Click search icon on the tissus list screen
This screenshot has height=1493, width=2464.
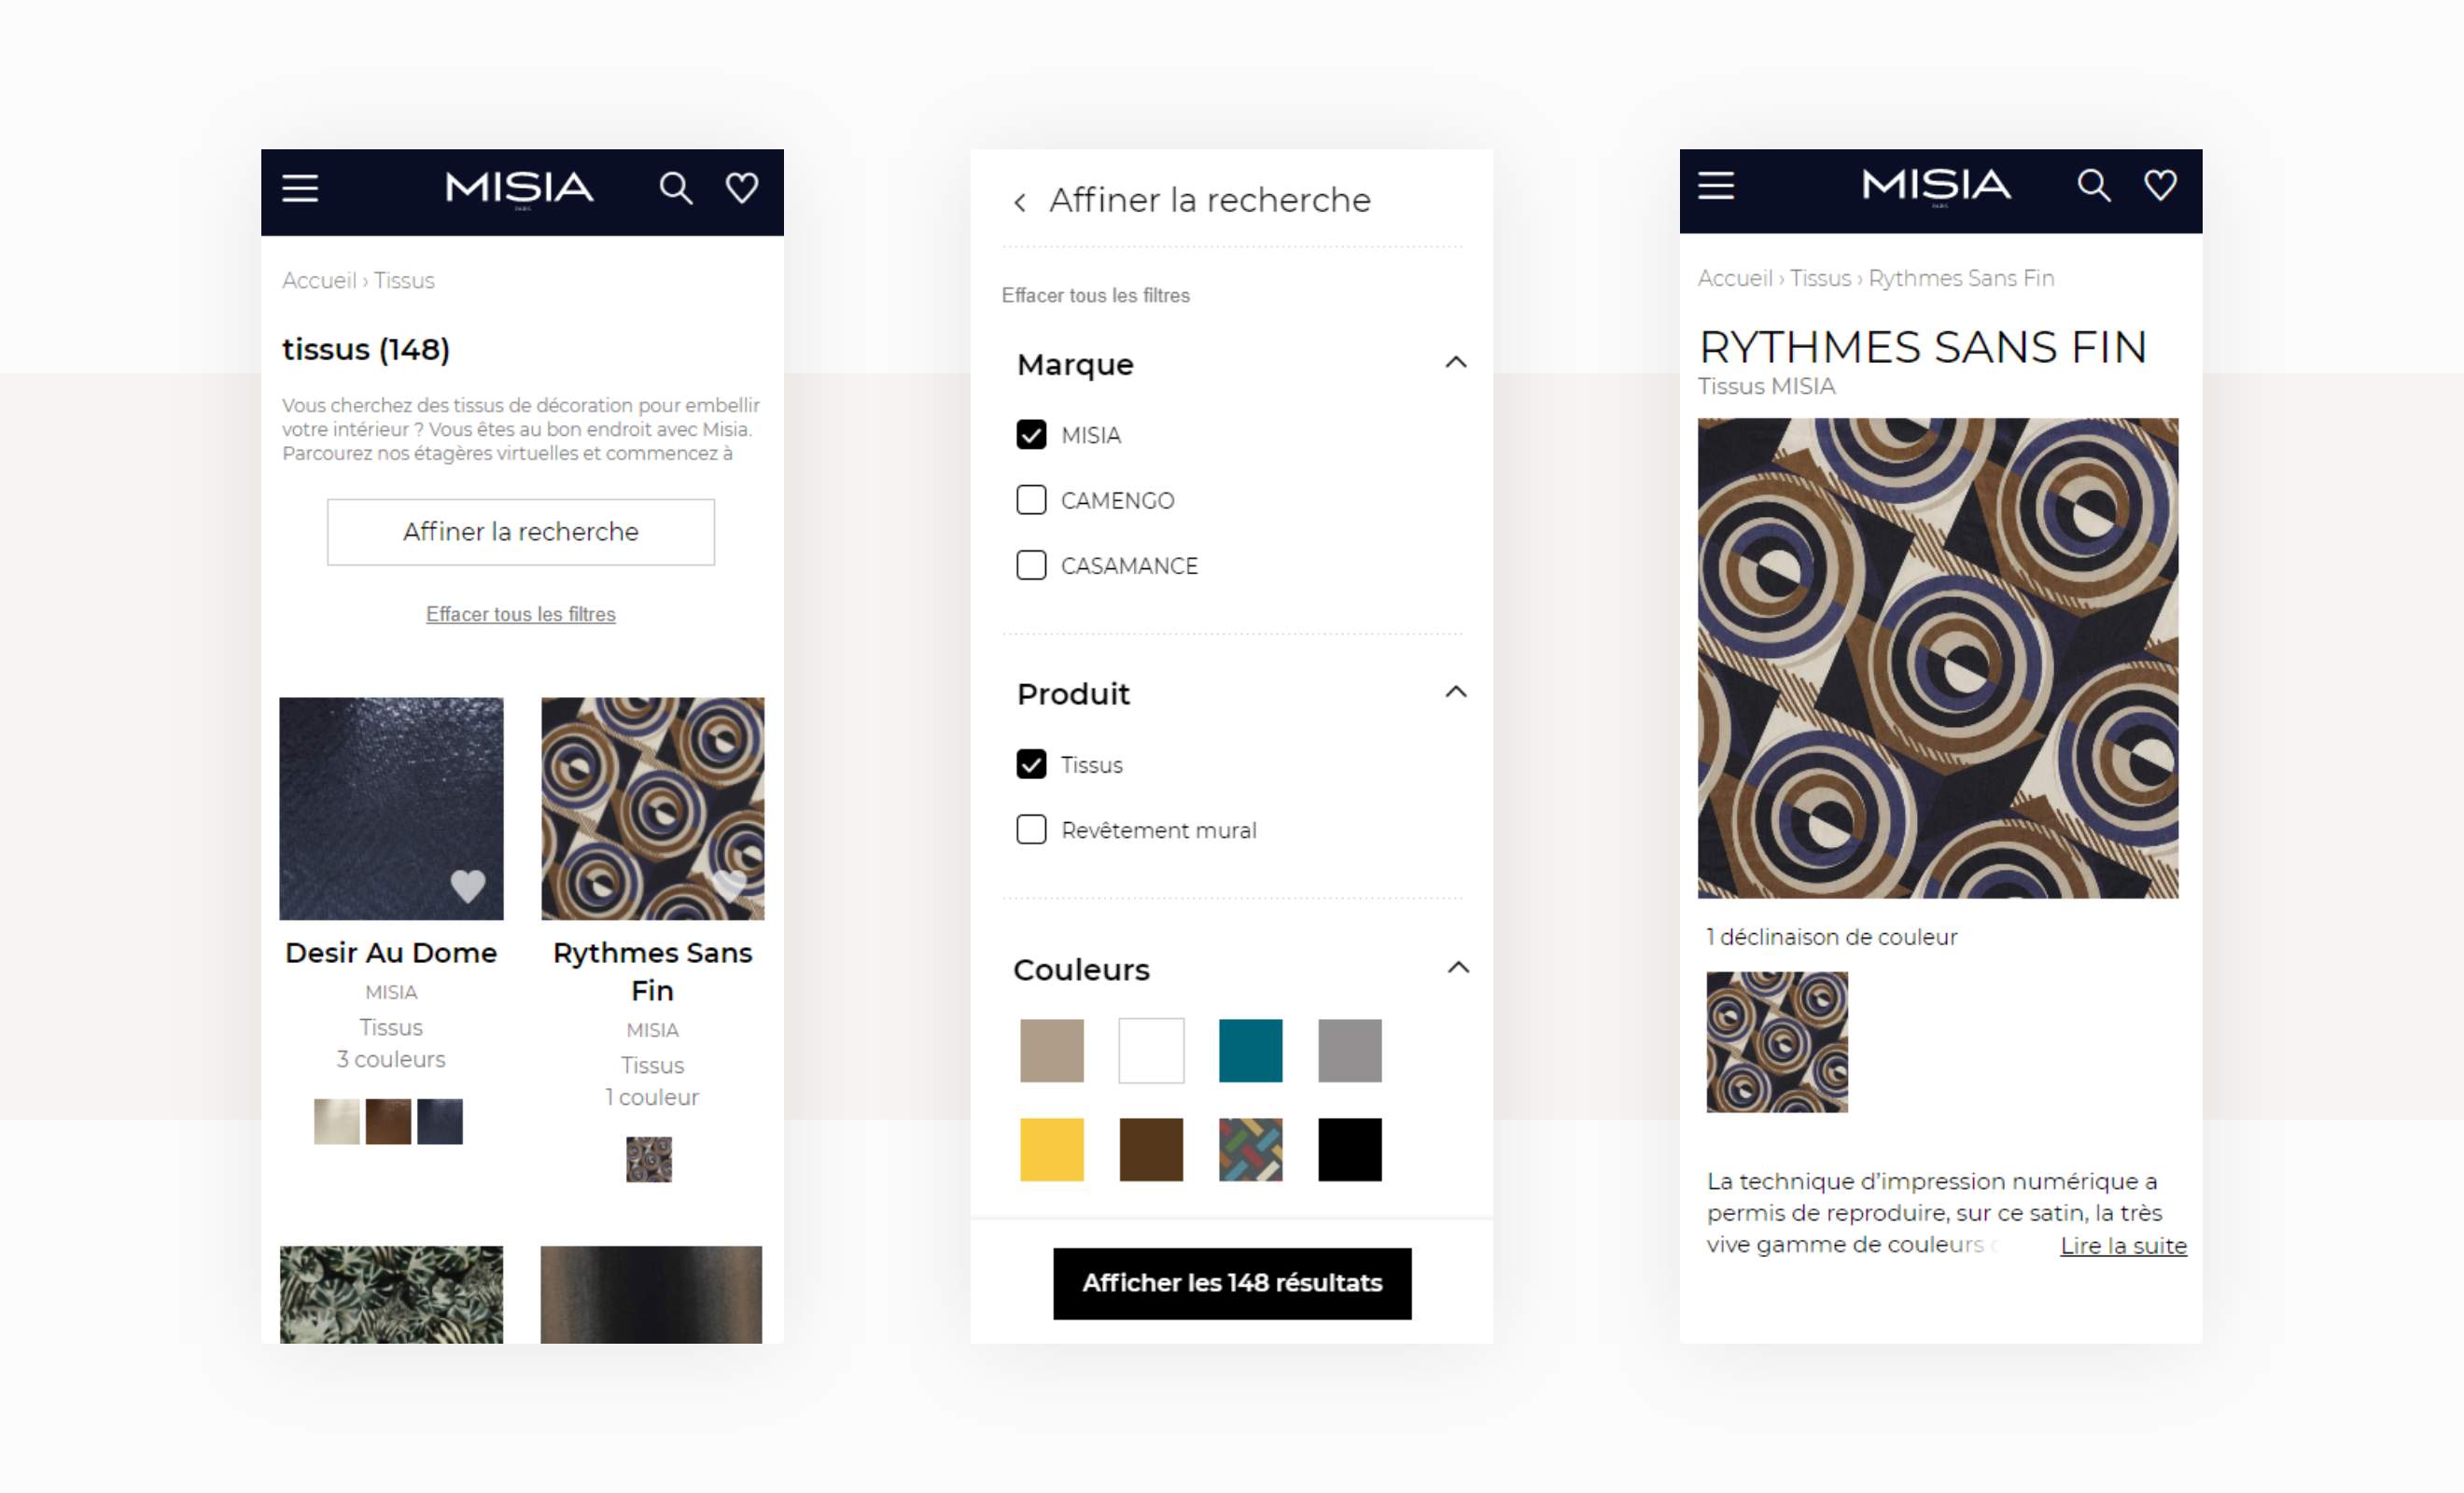pos(676,188)
